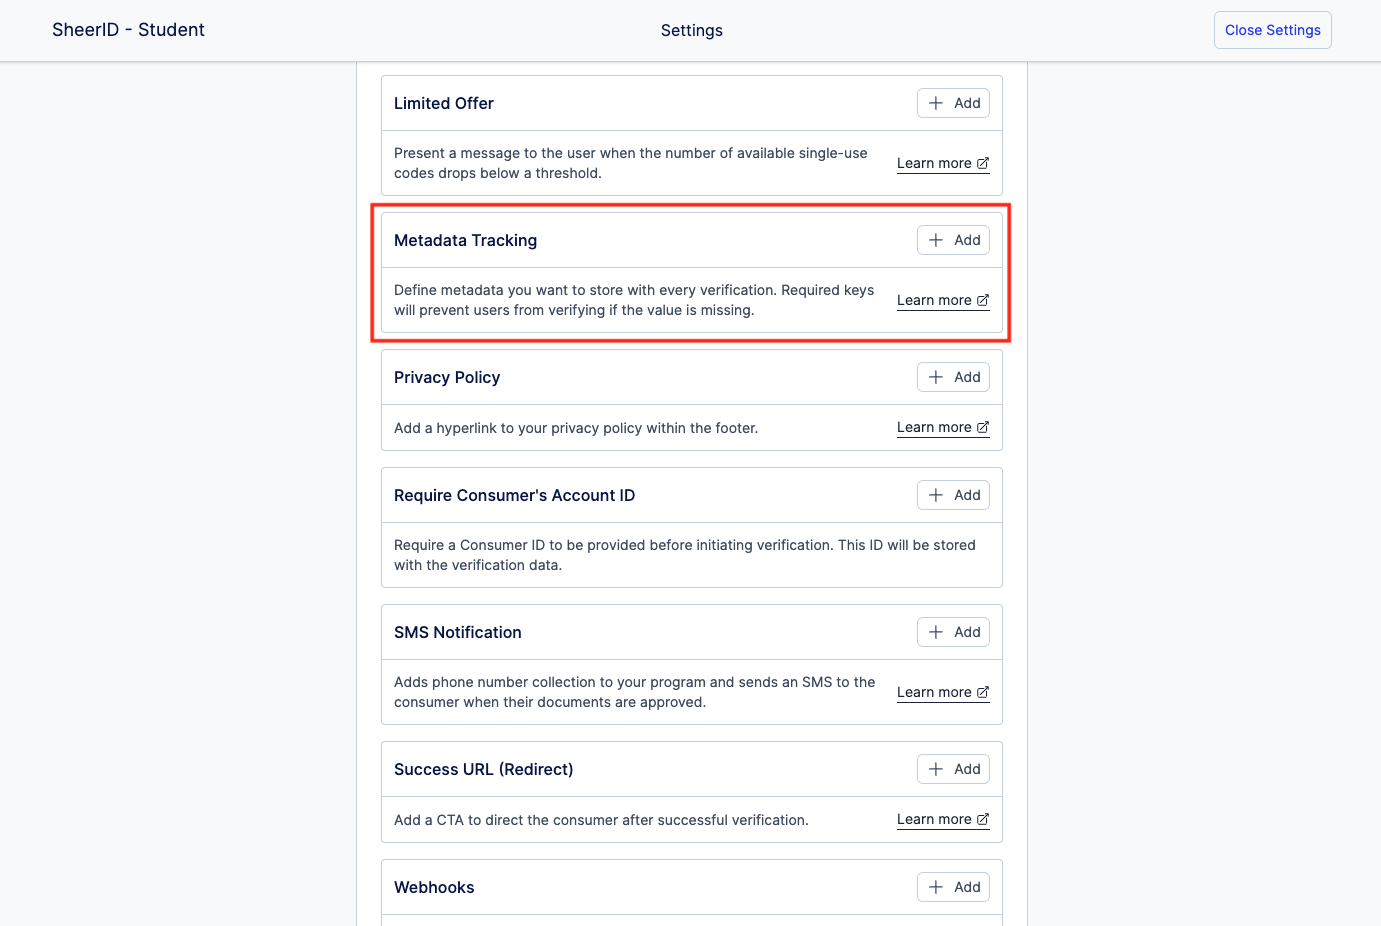Viewport: 1381px width, 926px height.
Task: Open Learn more for SMS Notification
Action: (934, 692)
